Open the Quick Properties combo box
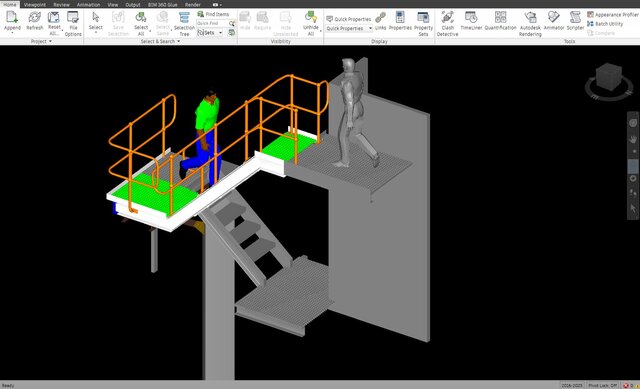 click(349, 29)
